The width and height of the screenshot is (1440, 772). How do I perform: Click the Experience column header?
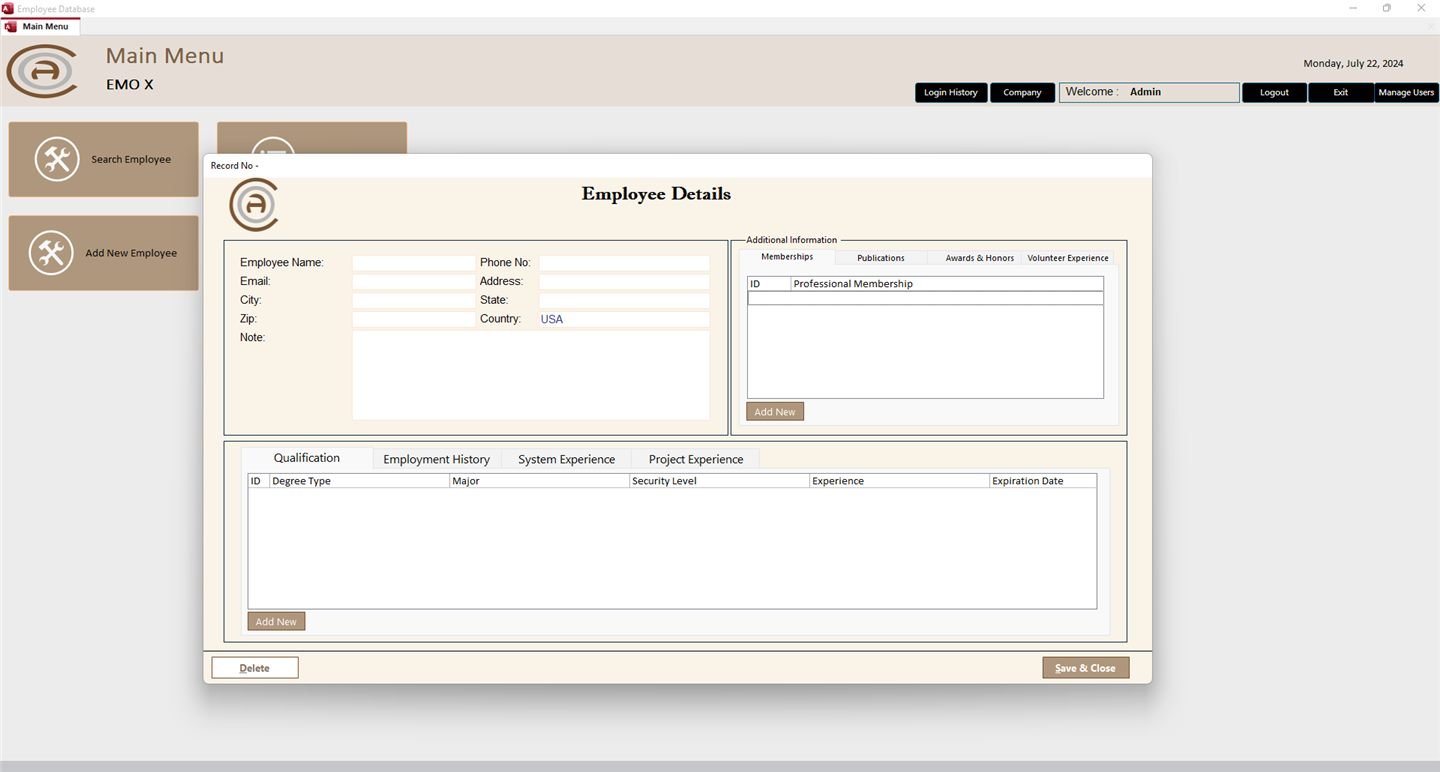click(x=899, y=481)
